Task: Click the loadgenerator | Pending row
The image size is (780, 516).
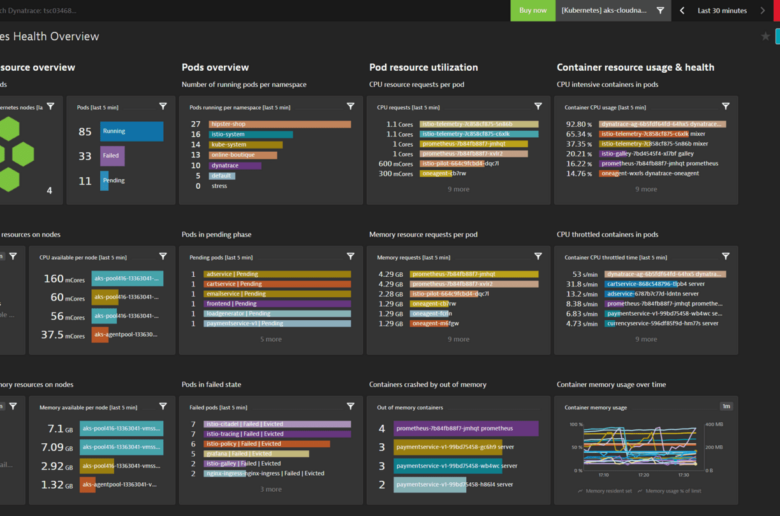Action: 271,313
